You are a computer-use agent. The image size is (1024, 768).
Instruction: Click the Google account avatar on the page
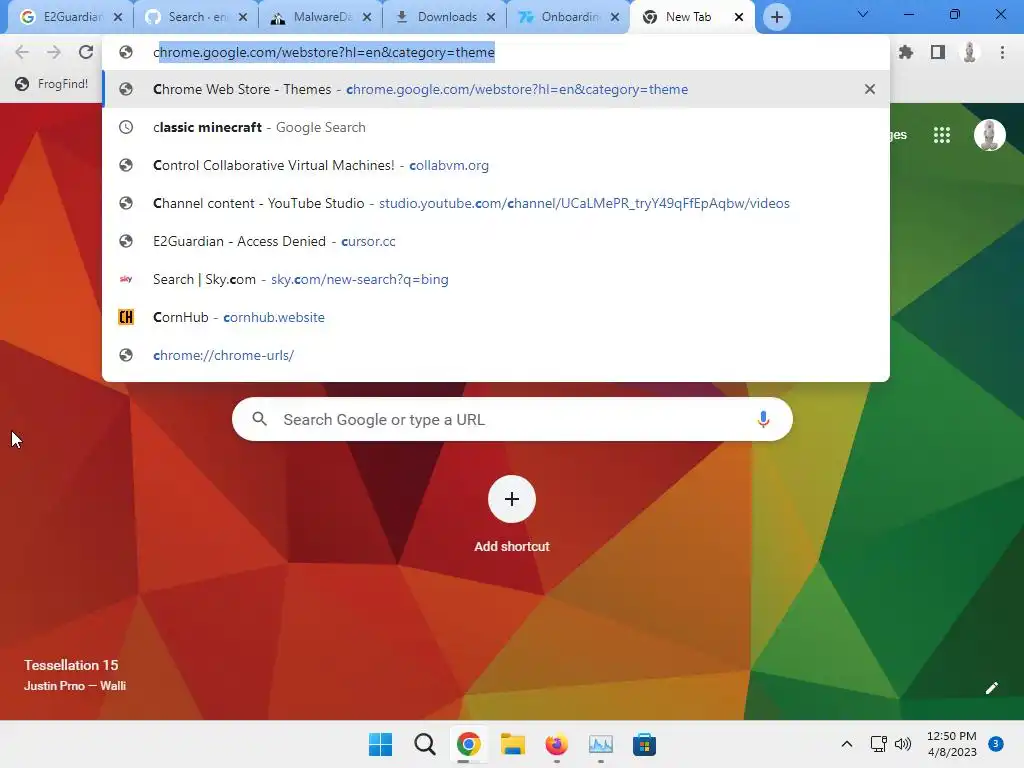coord(989,135)
